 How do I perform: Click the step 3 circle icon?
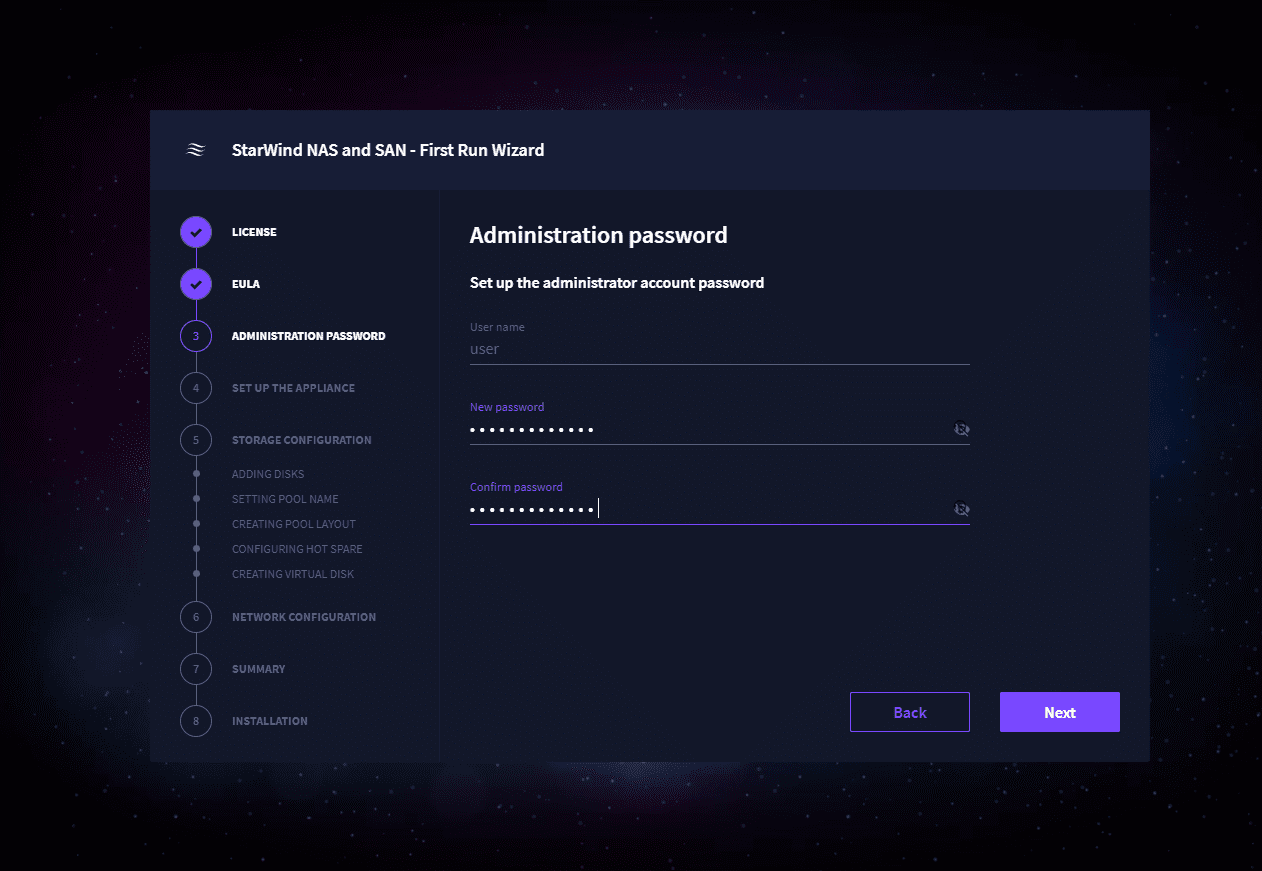pos(196,336)
